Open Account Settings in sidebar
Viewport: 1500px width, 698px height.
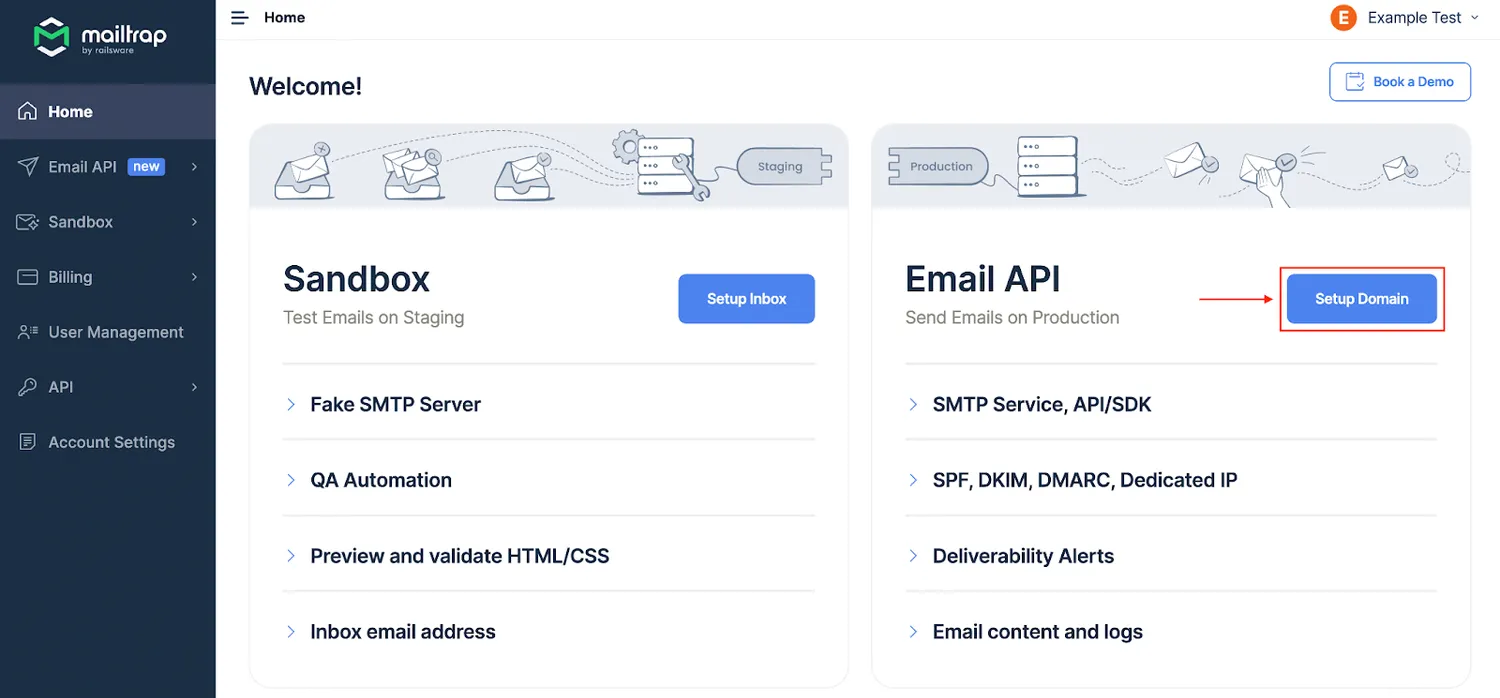point(108,442)
